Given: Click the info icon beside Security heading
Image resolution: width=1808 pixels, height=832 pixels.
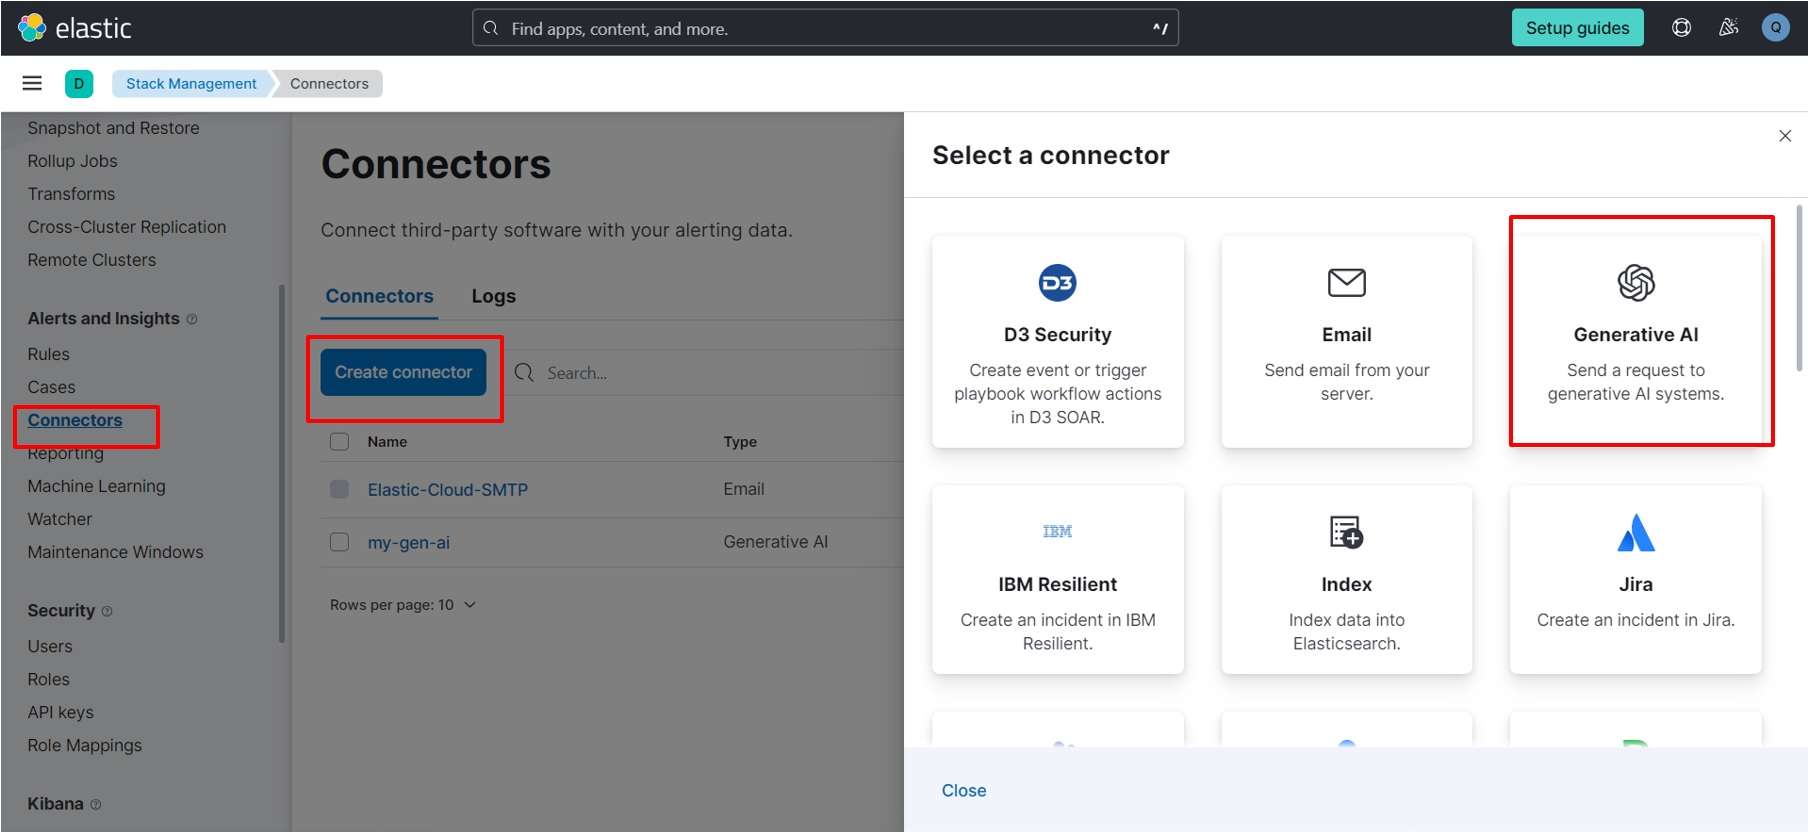Looking at the screenshot, I should coord(107,611).
